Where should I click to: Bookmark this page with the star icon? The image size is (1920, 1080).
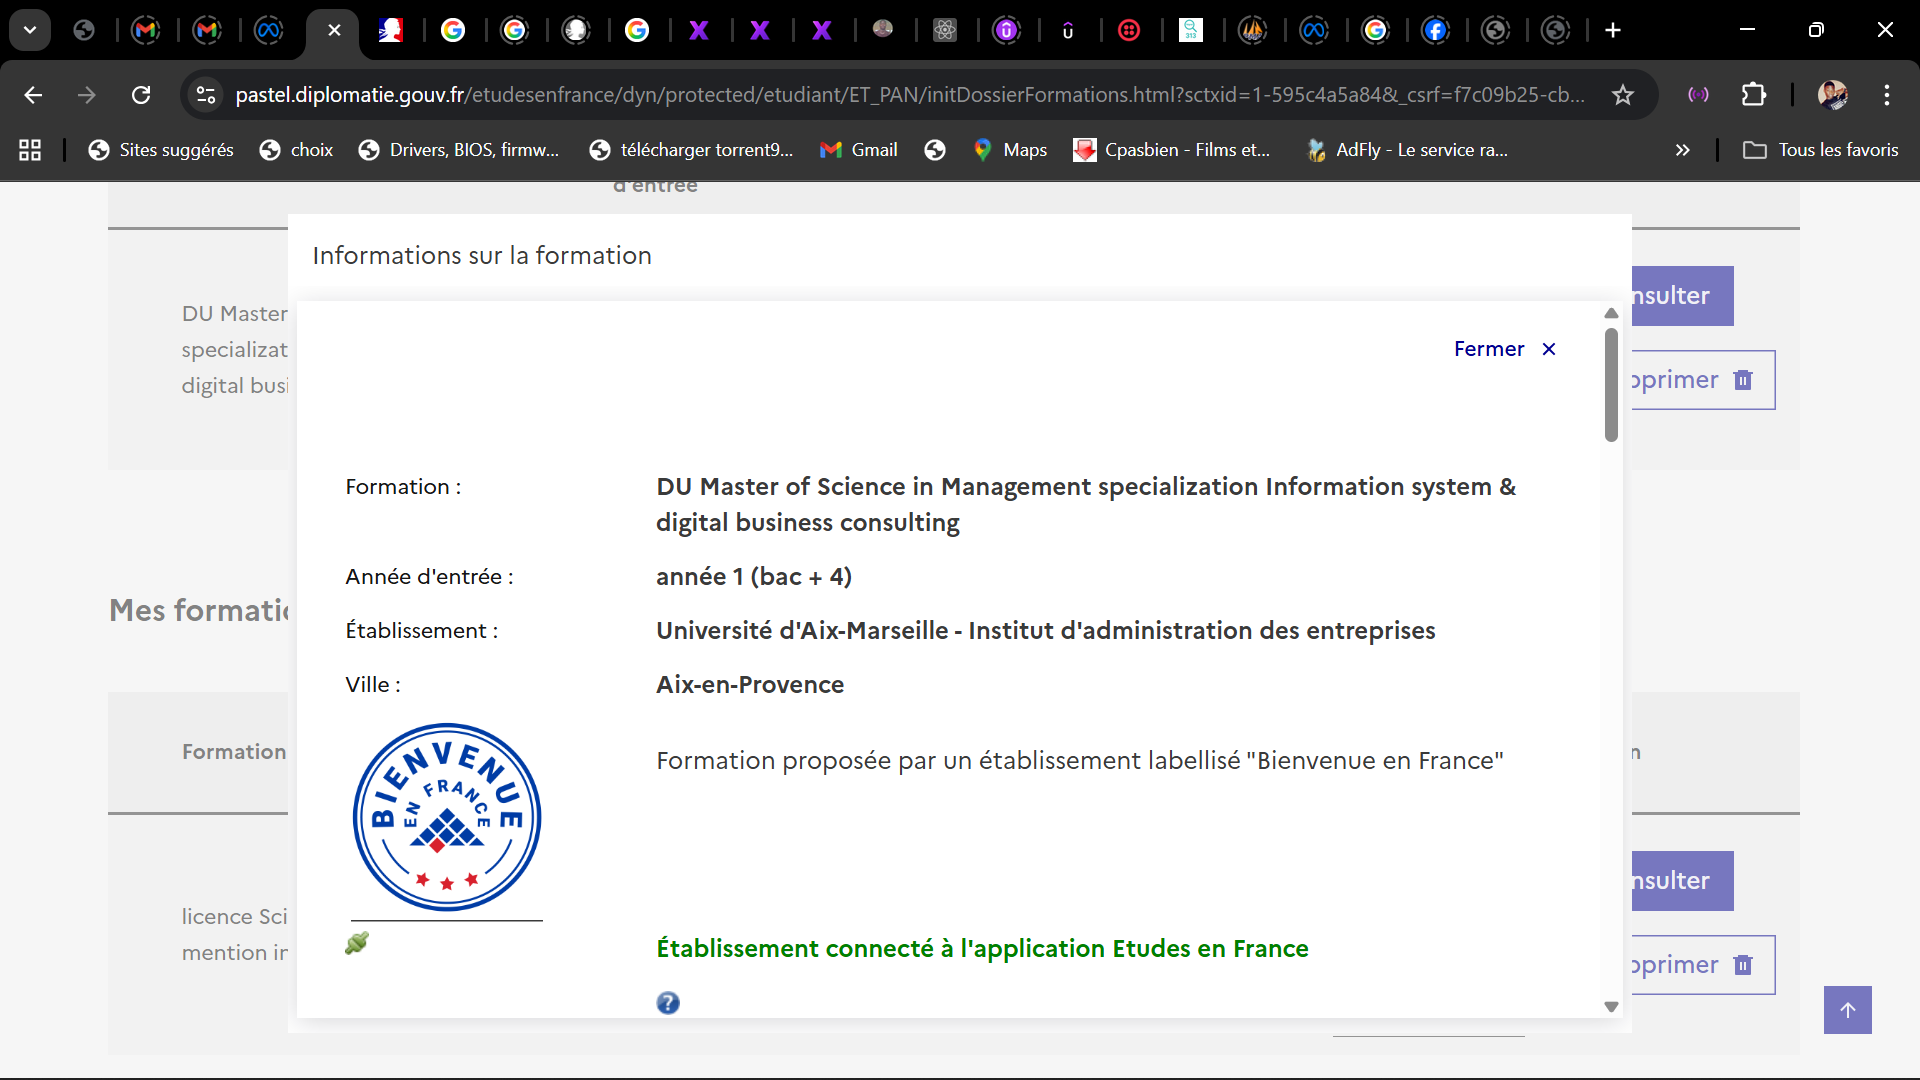click(1622, 95)
